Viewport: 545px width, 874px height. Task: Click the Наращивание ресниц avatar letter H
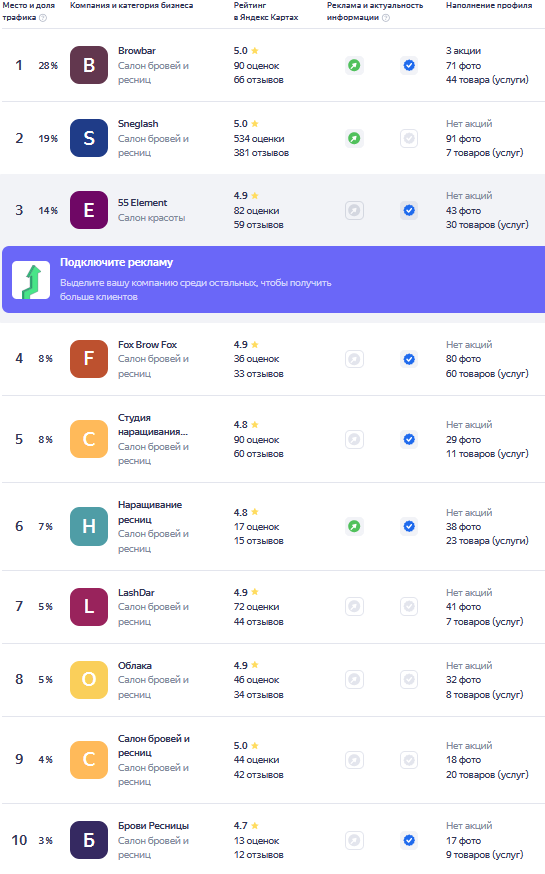(89, 526)
